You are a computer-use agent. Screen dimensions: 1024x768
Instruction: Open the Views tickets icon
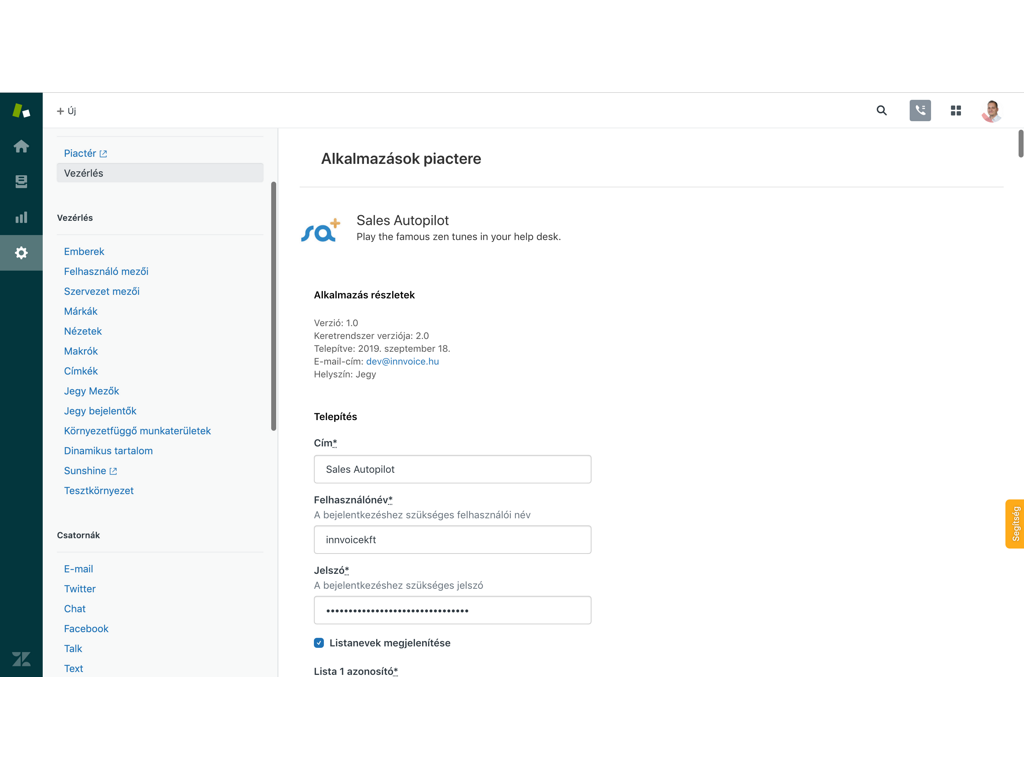click(21, 182)
